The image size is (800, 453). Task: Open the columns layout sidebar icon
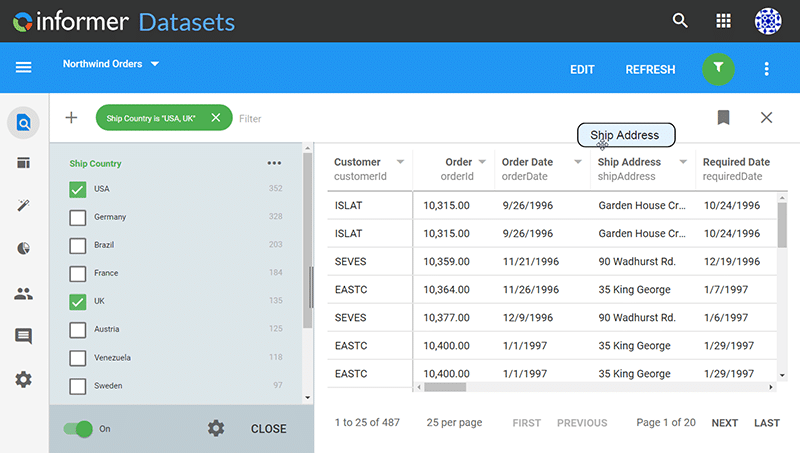point(23,163)
